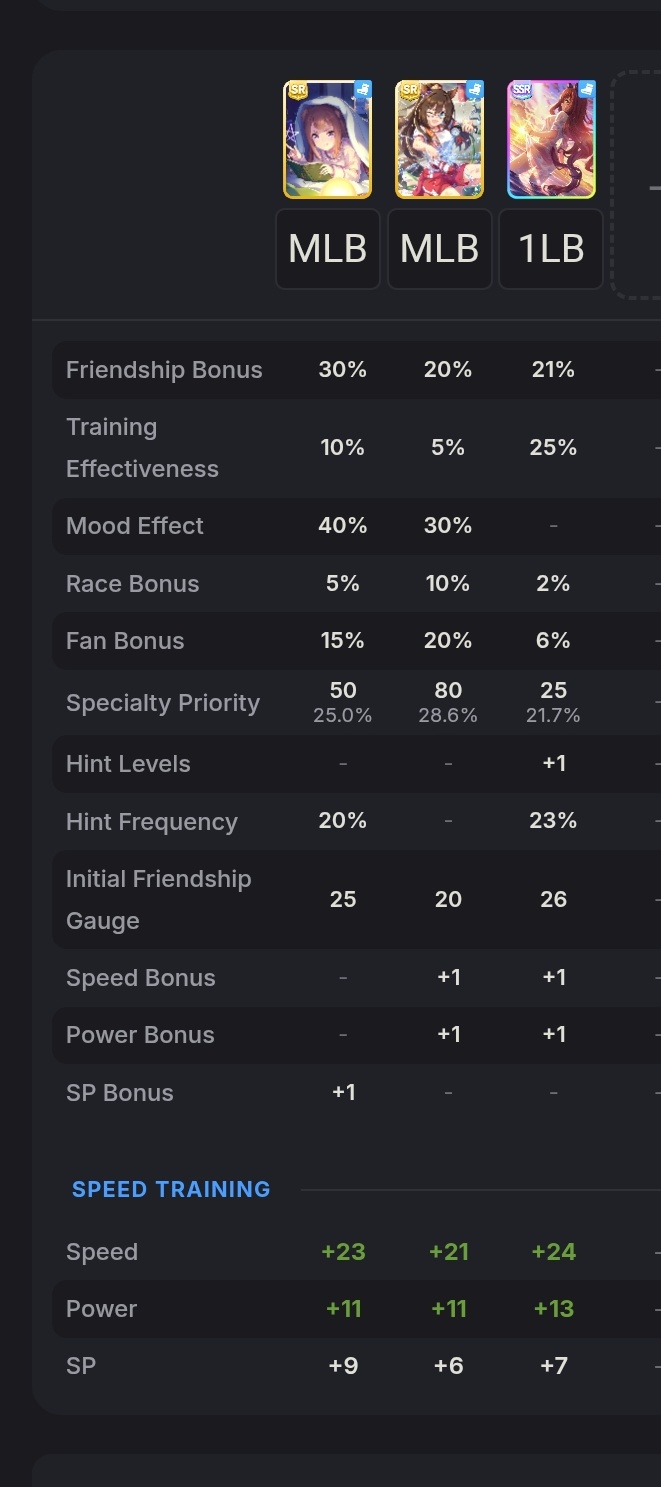
Task: Change the limit break MLB under the hooded girl card
Action: 328,249
